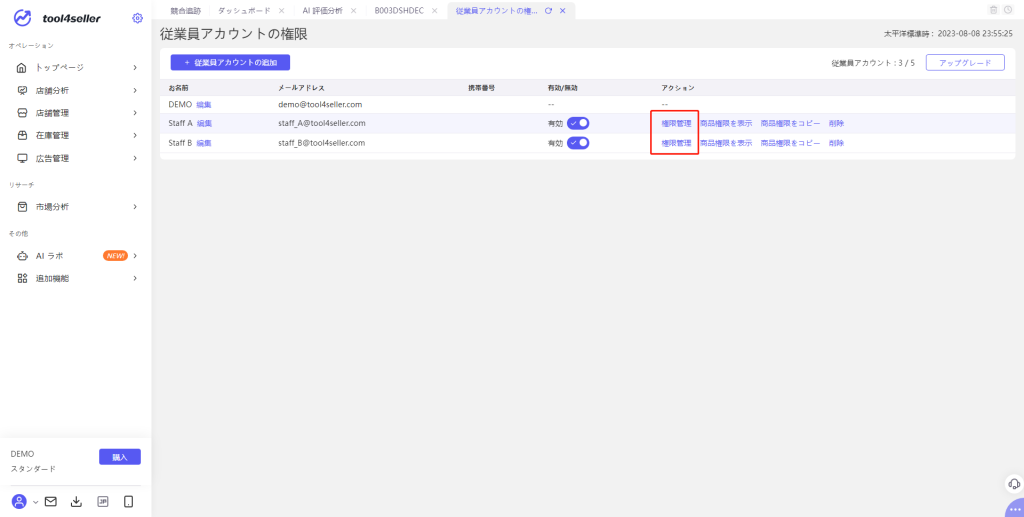Open the download icon in bottom bar
Screen dimensions: 1024x517
(76, 501)
